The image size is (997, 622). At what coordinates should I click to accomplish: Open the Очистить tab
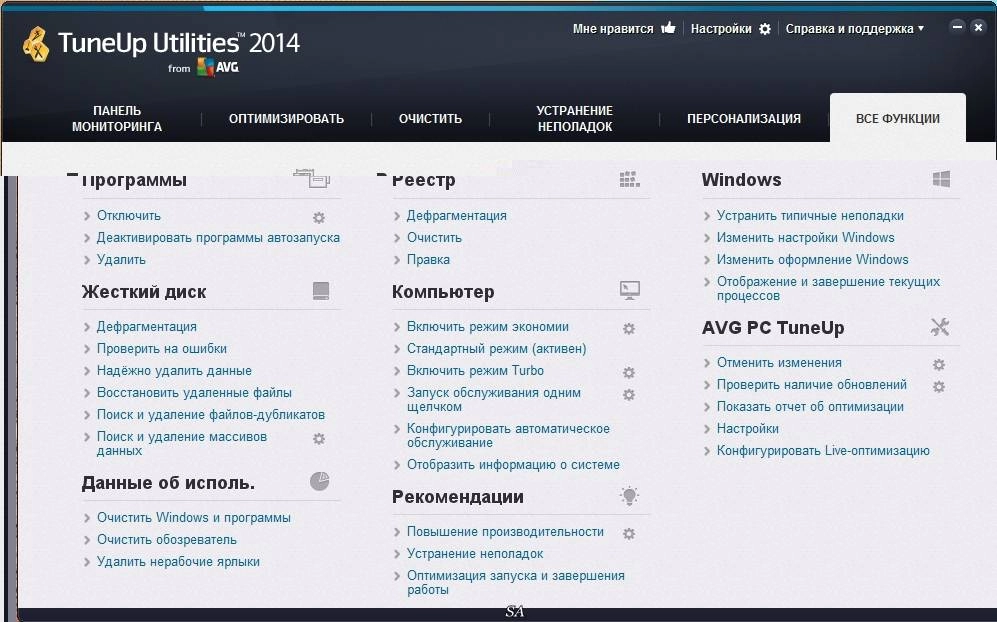(430, 118)
